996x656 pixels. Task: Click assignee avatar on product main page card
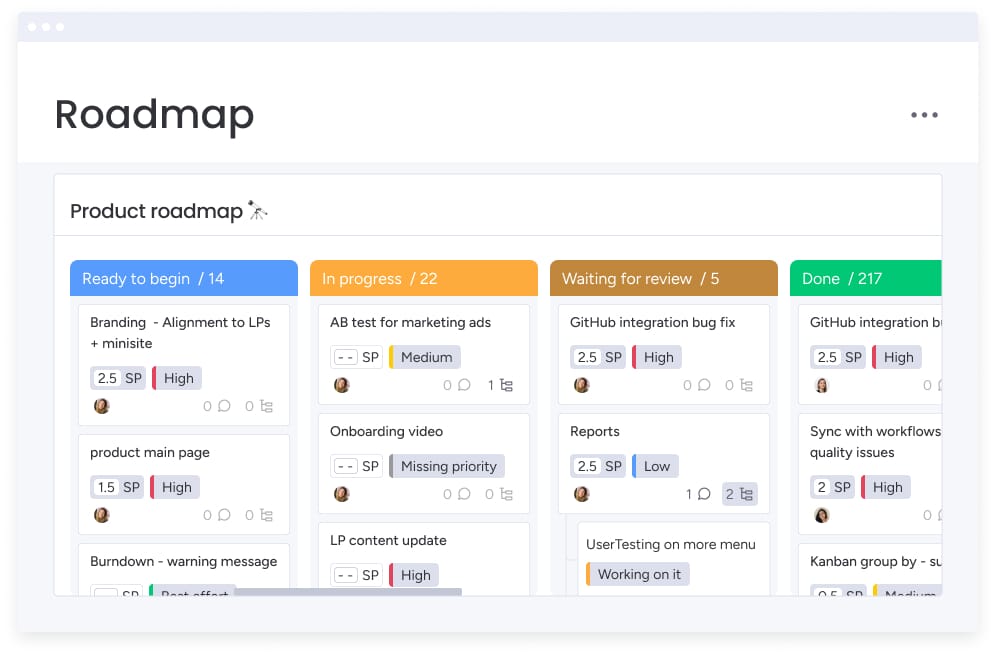tap(102, 515)
